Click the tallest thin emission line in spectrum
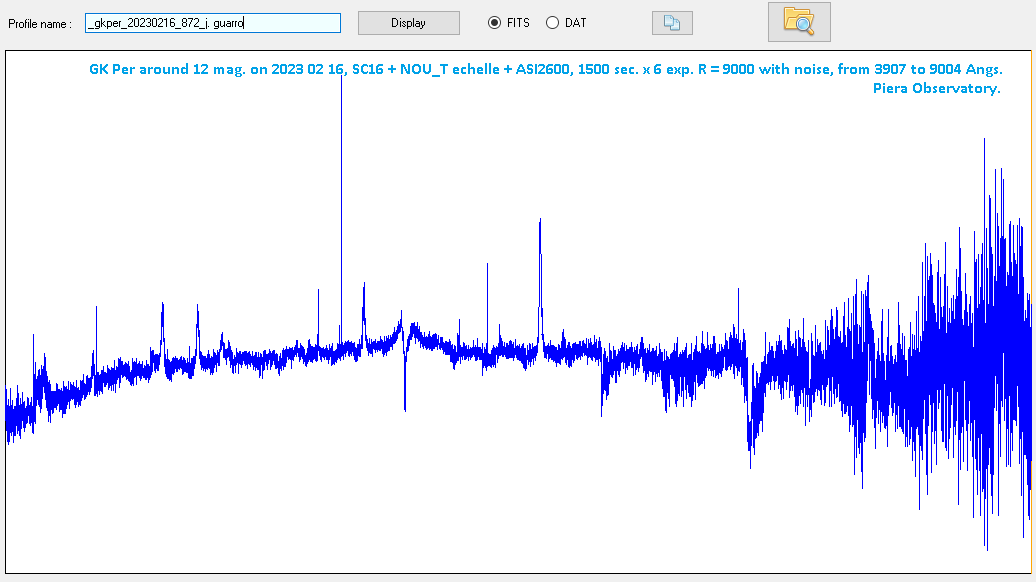Viewport: 1036px width, 582px height. point(341,200)
